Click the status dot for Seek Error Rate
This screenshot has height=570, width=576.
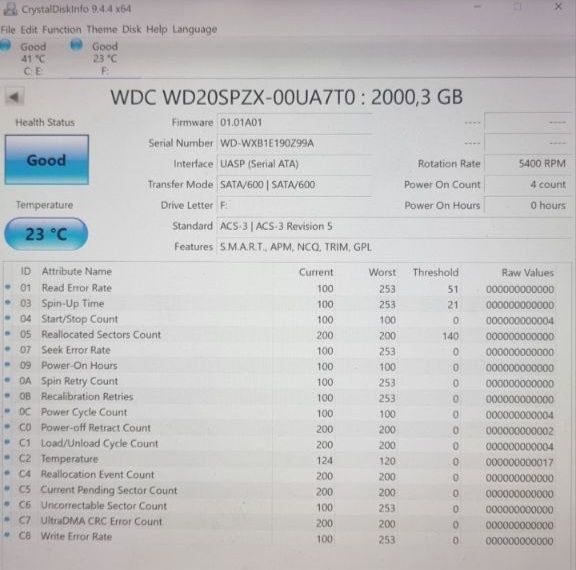[x=7, y=349]
